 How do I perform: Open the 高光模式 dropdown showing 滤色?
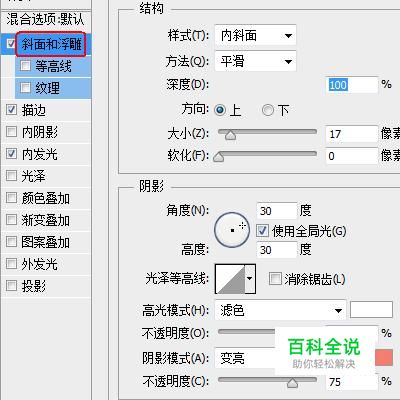coord(281,310)
